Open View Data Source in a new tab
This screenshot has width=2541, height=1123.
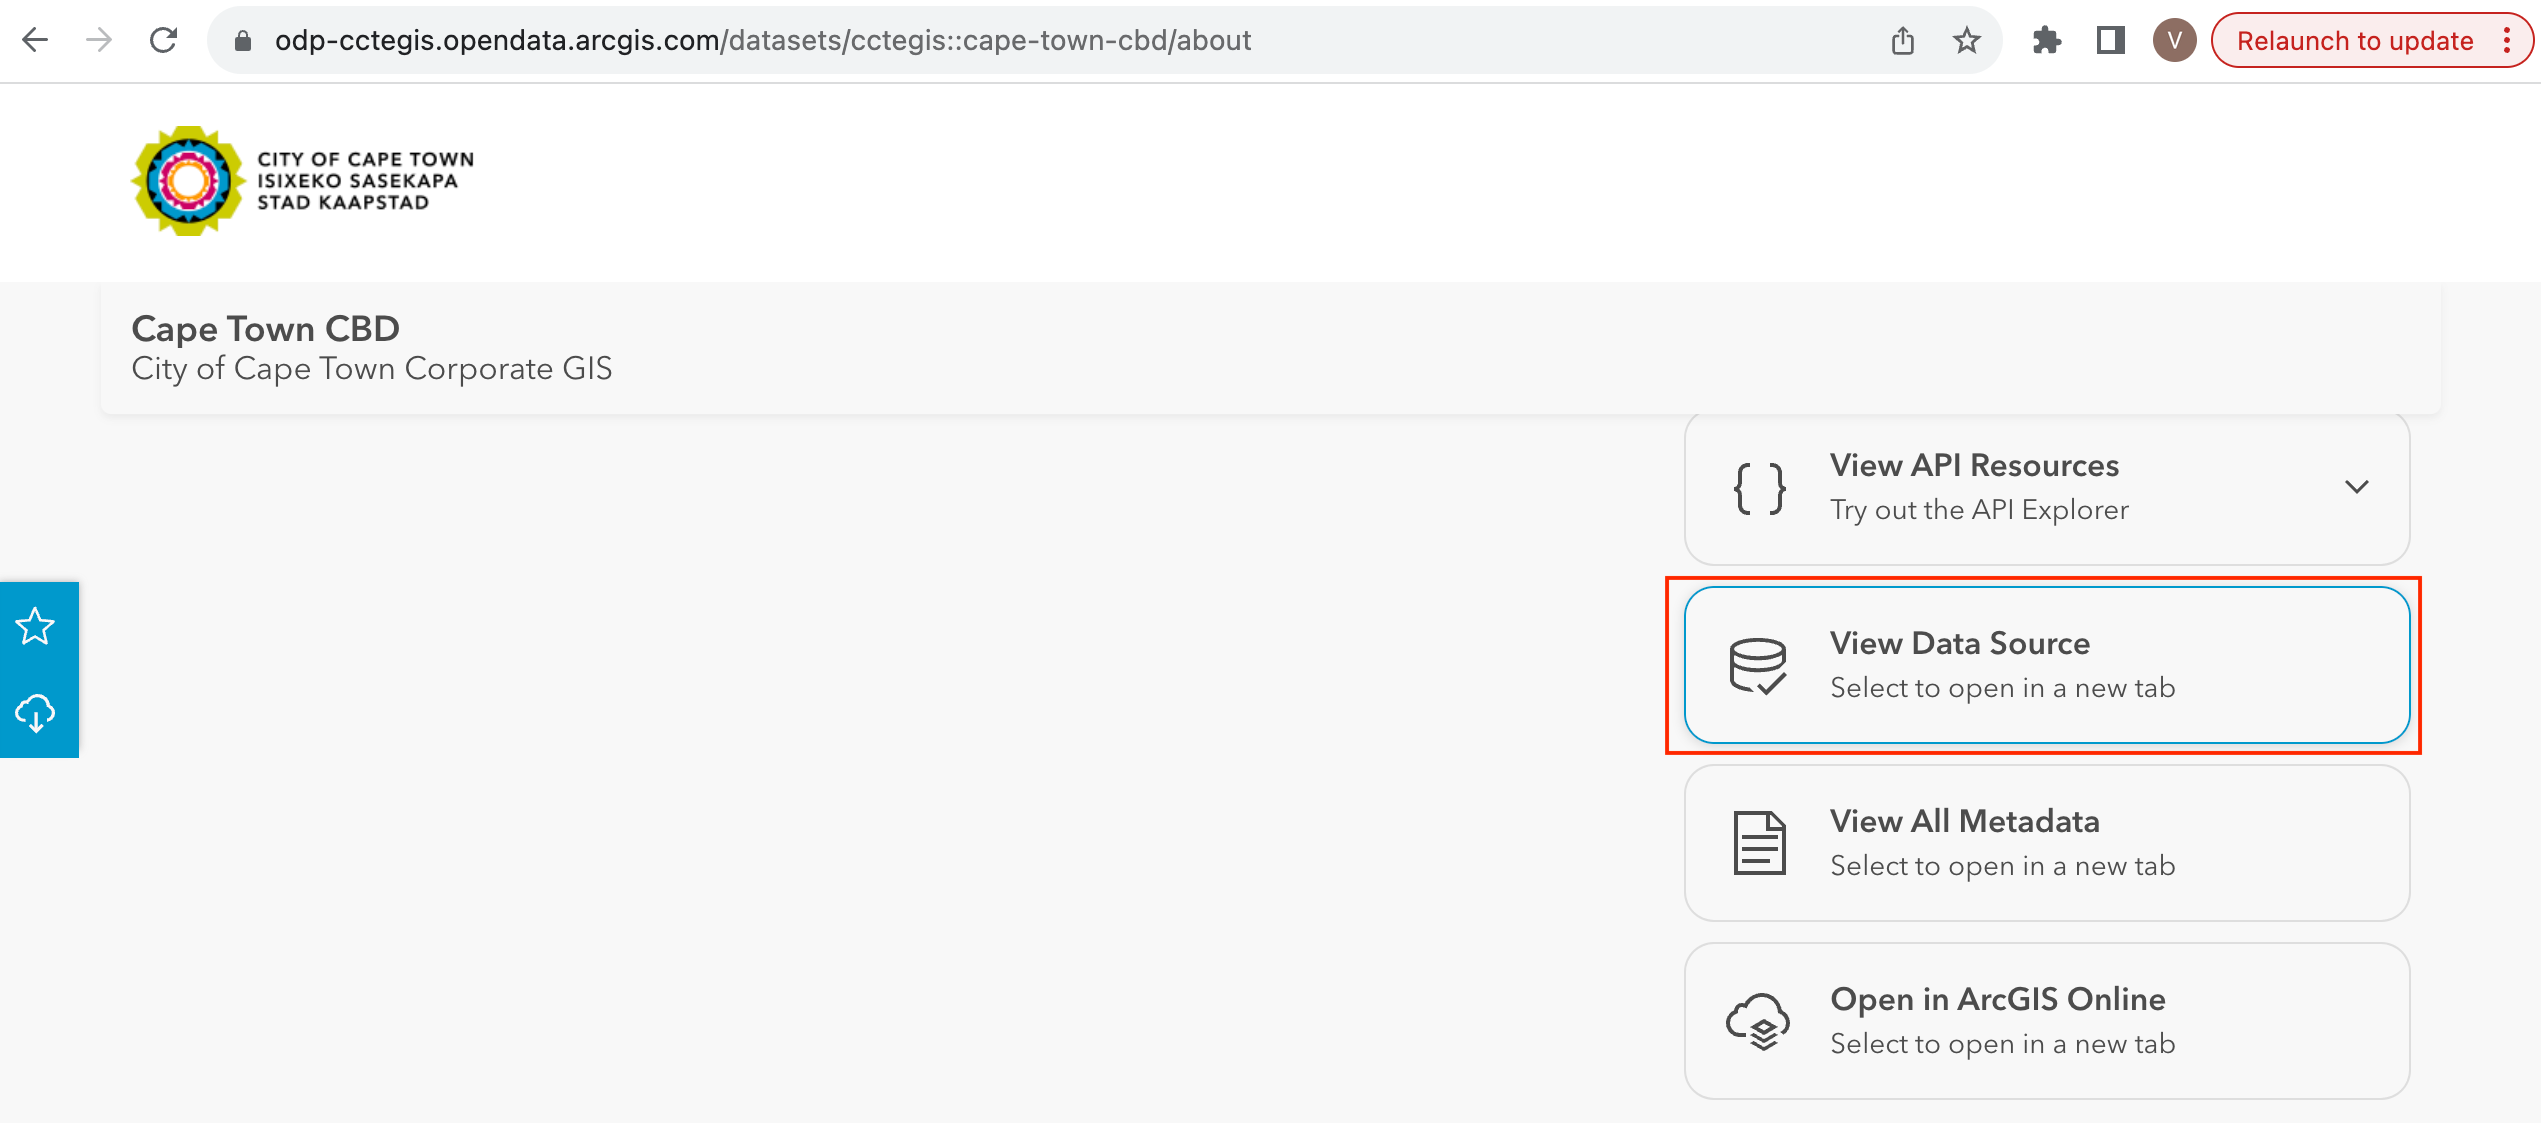(x=2046, y=665)
